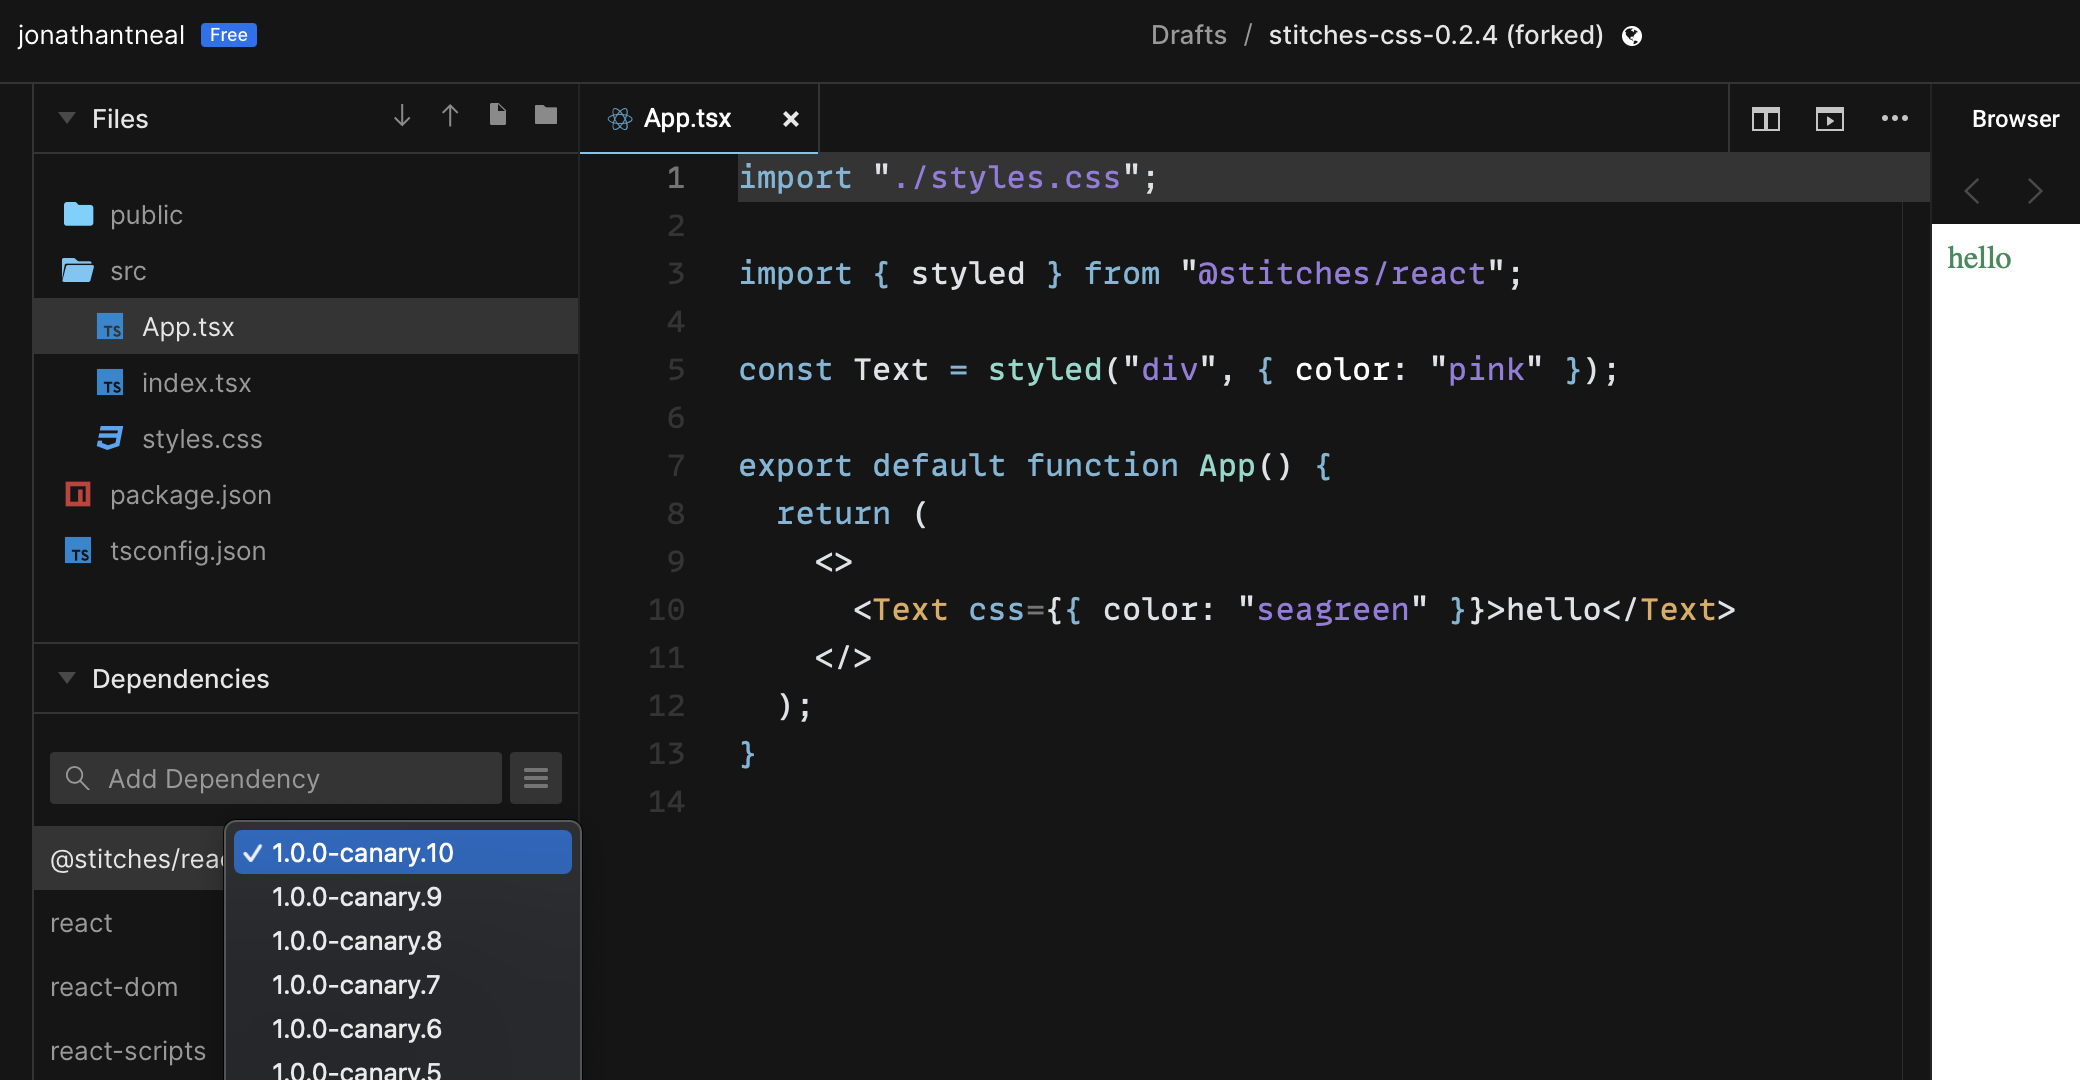Create a new folder in the Files panel
The width and height of the screenshot is (2080, 1080).
click(x=545, y=115)
